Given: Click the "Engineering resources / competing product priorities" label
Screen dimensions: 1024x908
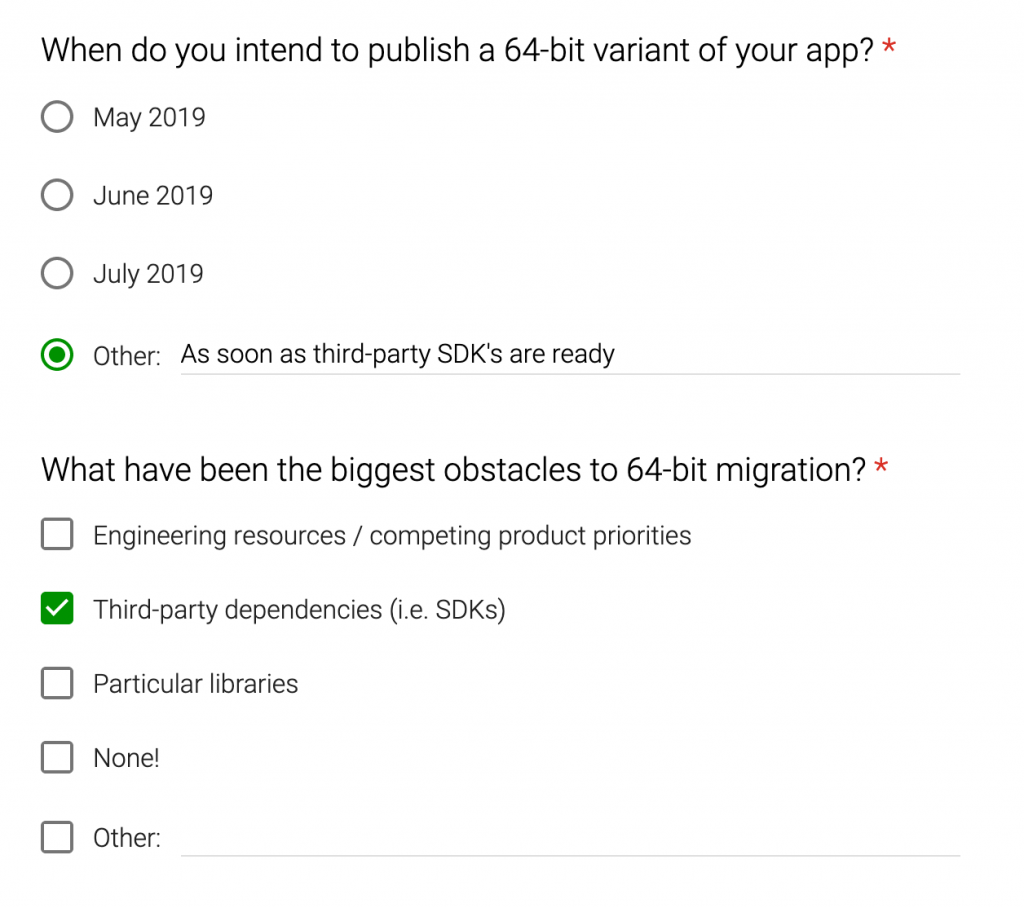Looking at the screenshot, I should tap(392, 535).
